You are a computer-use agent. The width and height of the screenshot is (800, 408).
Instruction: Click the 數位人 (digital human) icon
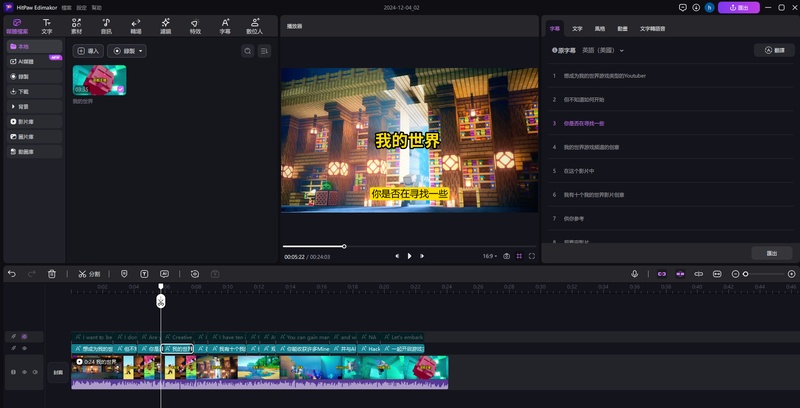pyautogui.click(x=254, y=25)
